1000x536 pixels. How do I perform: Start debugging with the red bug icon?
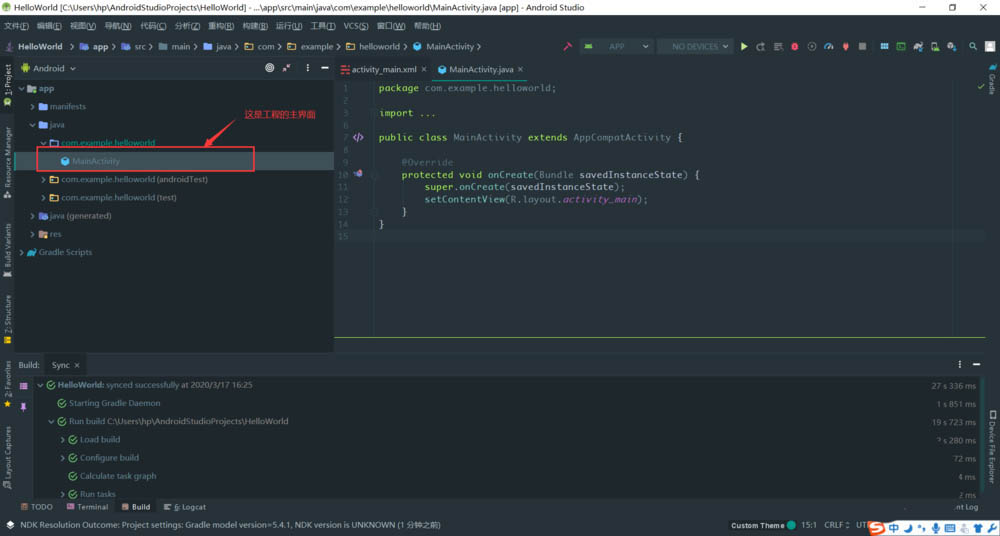point(795,47)
